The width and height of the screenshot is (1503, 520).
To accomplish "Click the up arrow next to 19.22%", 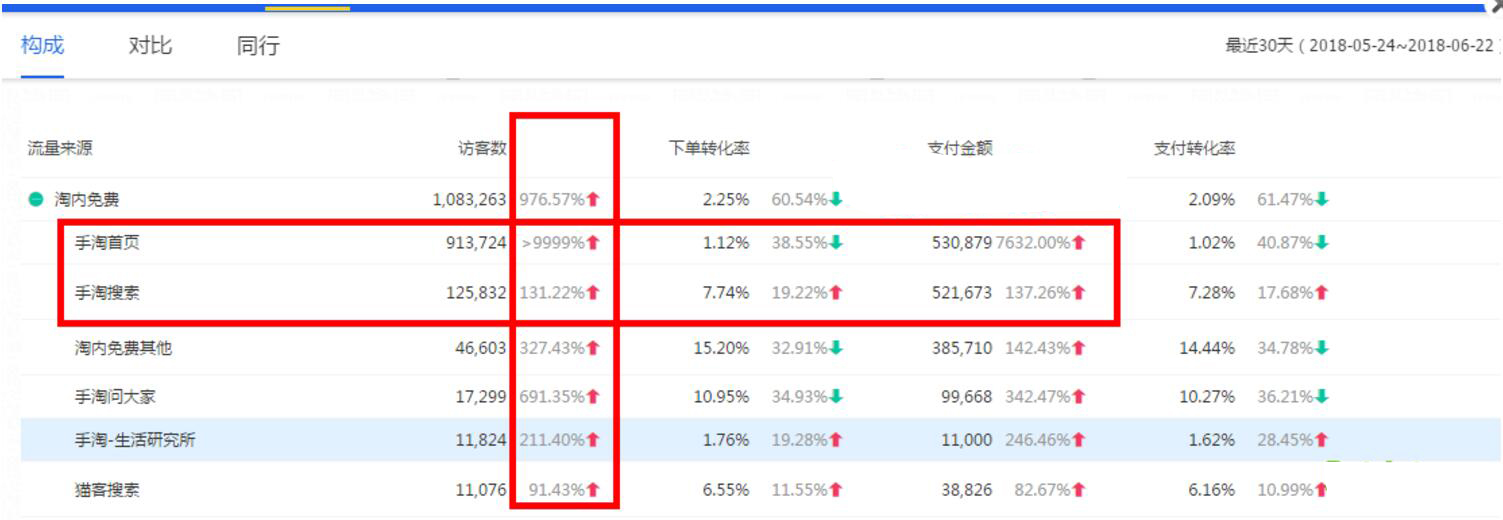I will coord(836,293).
